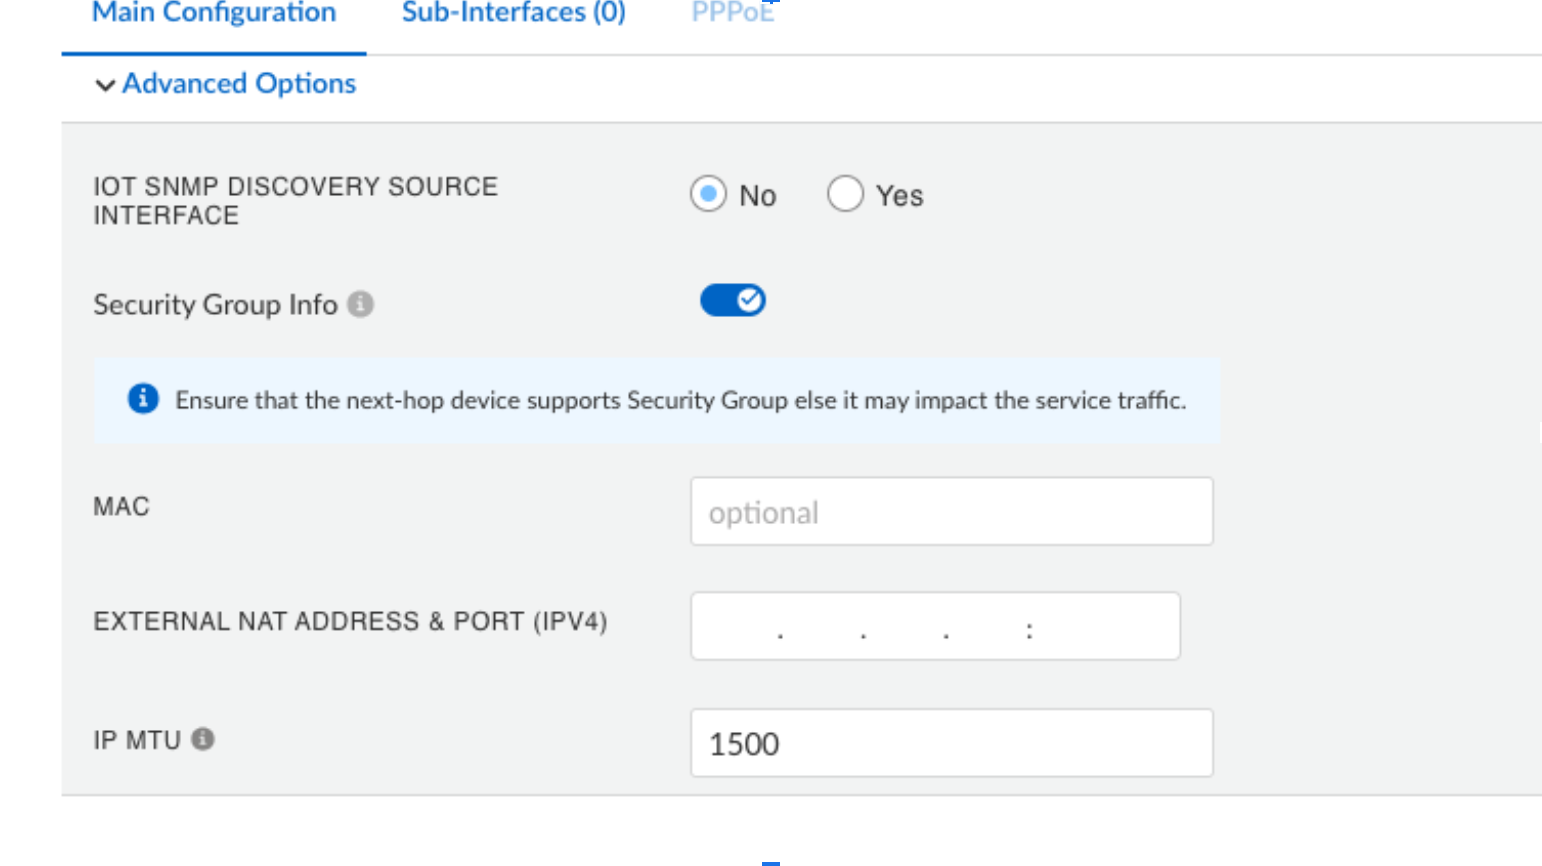Click the blue info icon in the warning banner
This screenshot has height=866, width=1542.
point(143,399)
